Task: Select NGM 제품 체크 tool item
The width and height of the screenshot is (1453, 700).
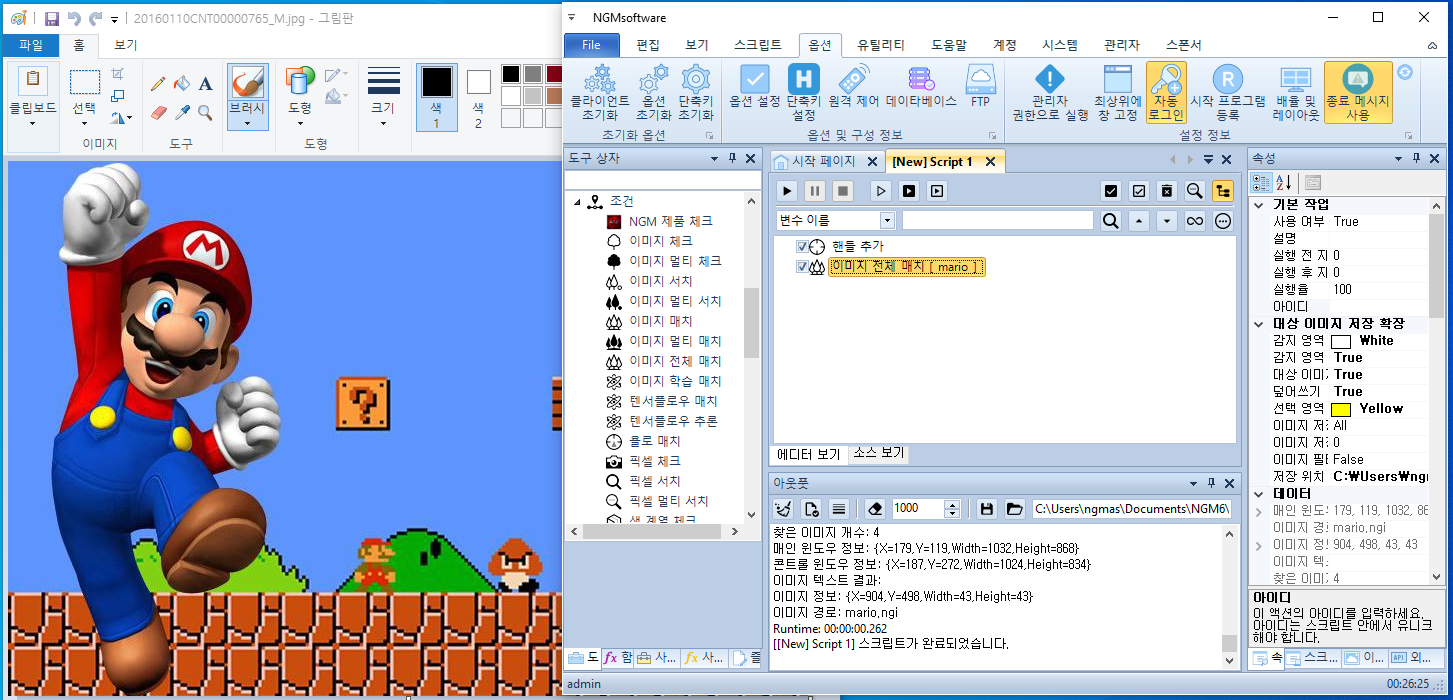Action: (x=670, y=221)
